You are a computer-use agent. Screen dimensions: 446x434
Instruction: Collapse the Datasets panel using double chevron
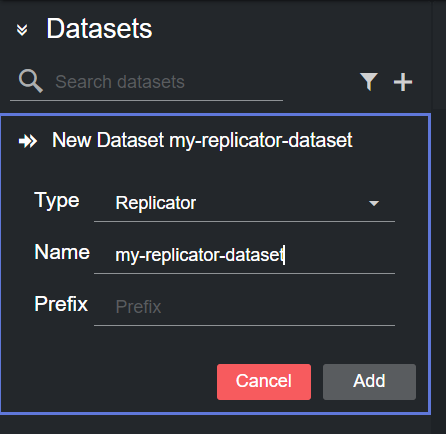pyautogui.click(x=22, y=30)
